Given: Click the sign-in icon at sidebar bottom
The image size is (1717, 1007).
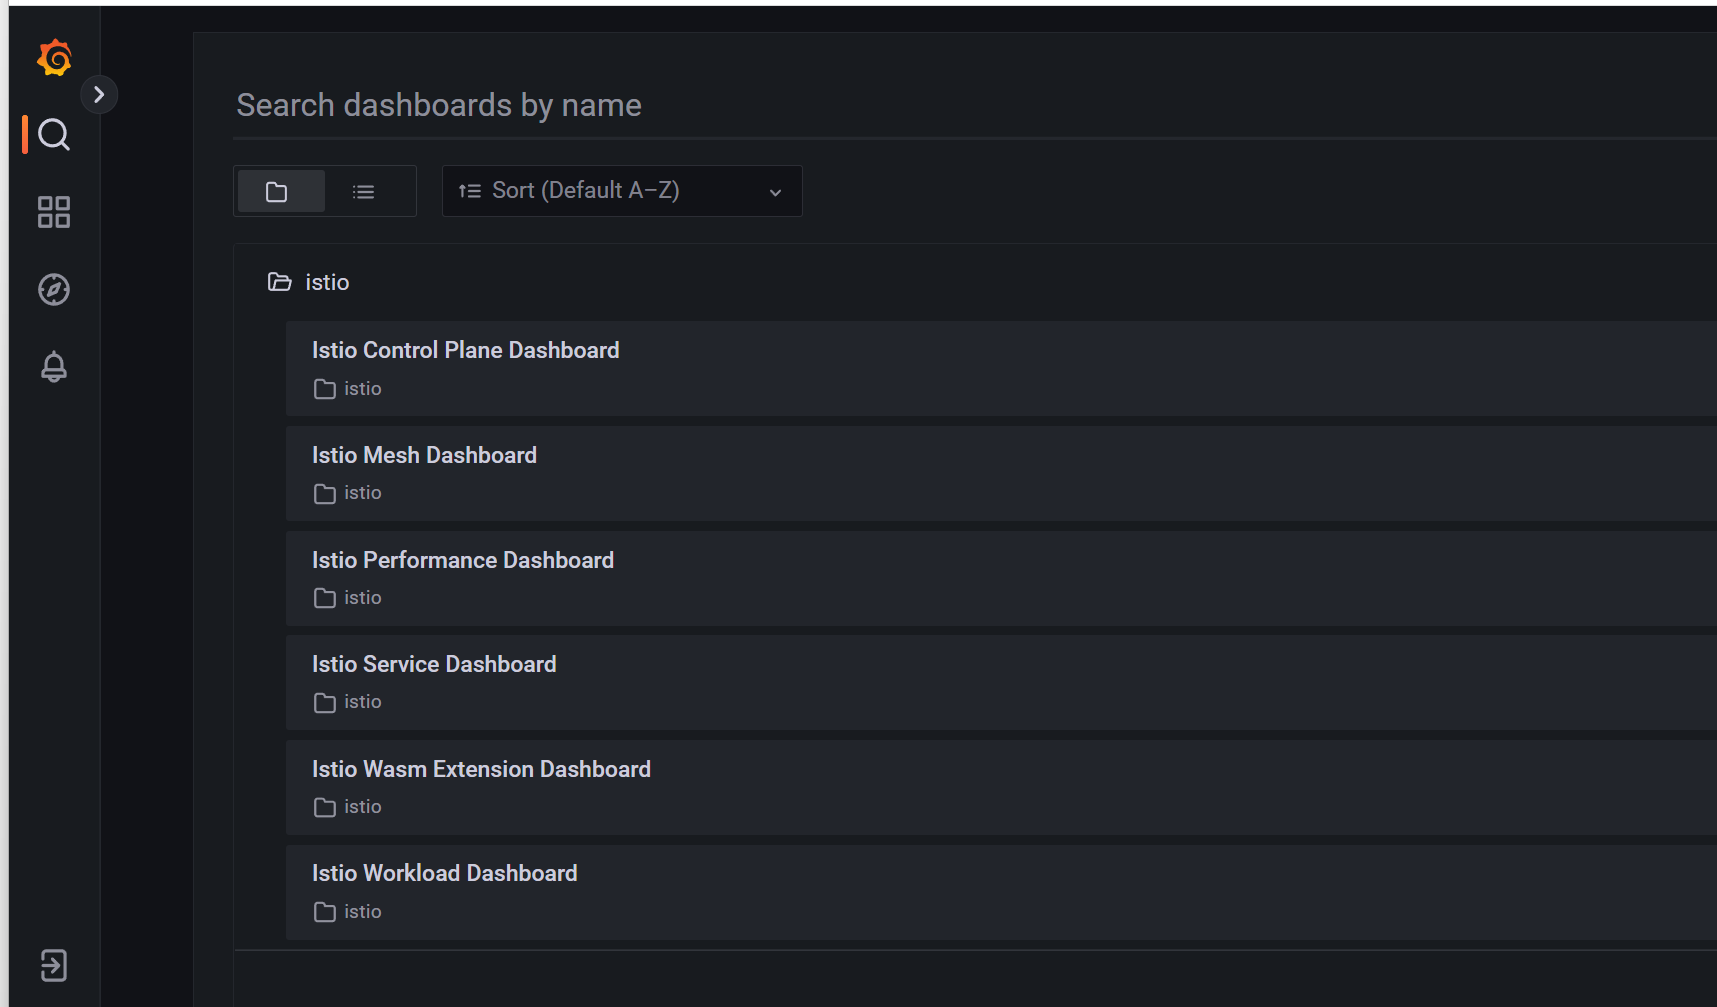Looking at the screenshot, I should point(54,965).
